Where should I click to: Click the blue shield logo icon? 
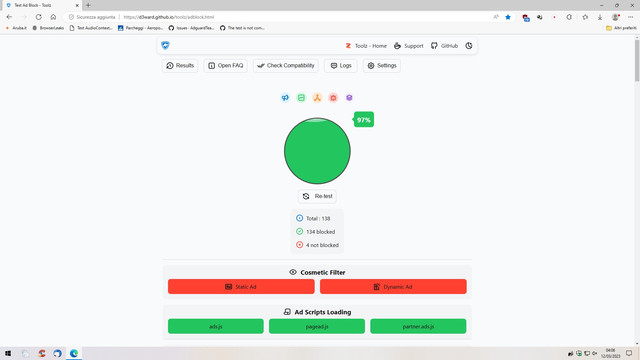(x=165, y=45)
